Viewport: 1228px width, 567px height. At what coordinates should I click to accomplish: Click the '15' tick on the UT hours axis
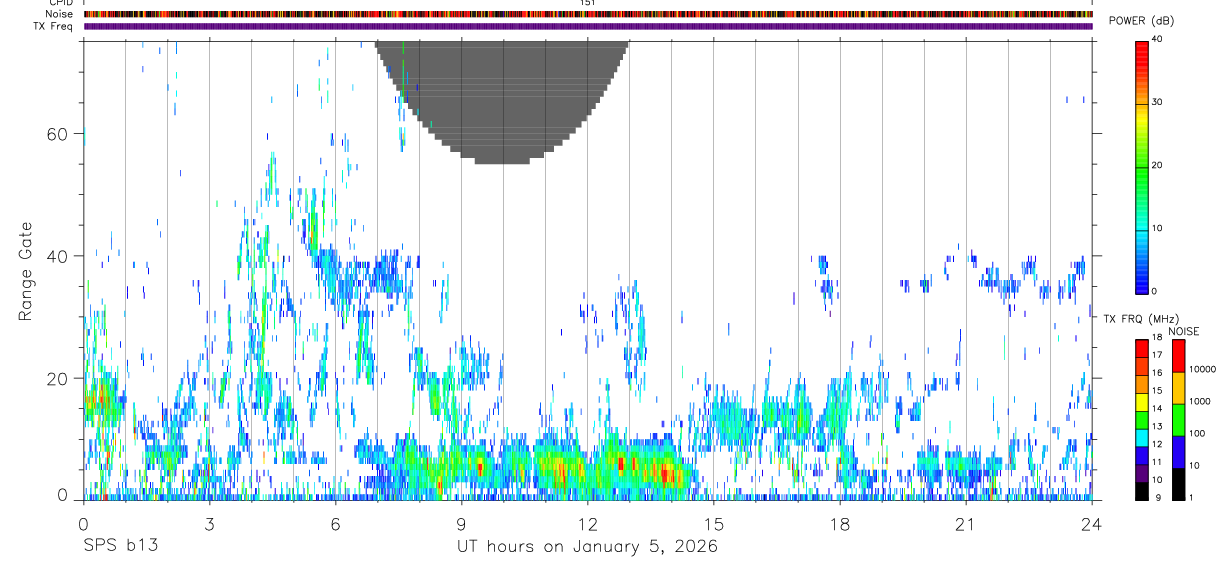pos(714,523)
